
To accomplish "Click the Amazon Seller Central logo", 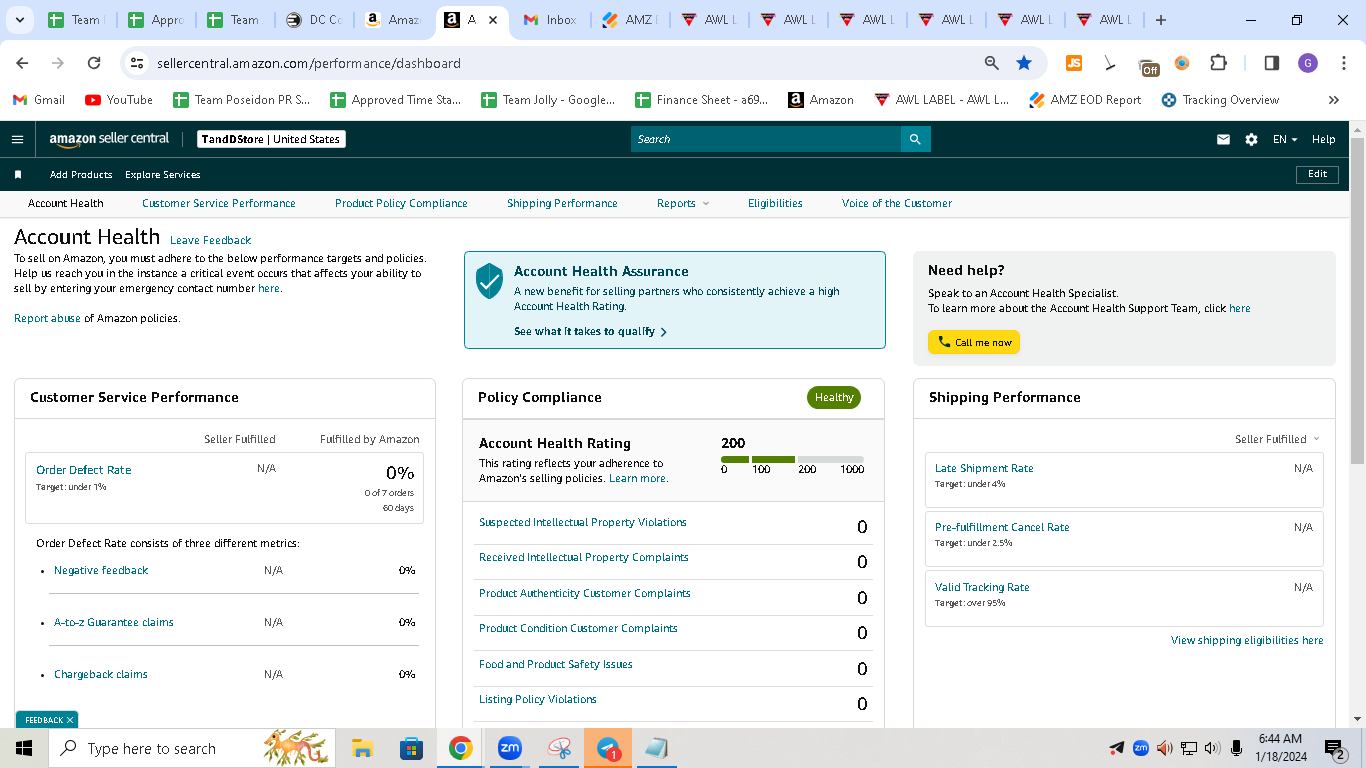I will coord(109,139).
